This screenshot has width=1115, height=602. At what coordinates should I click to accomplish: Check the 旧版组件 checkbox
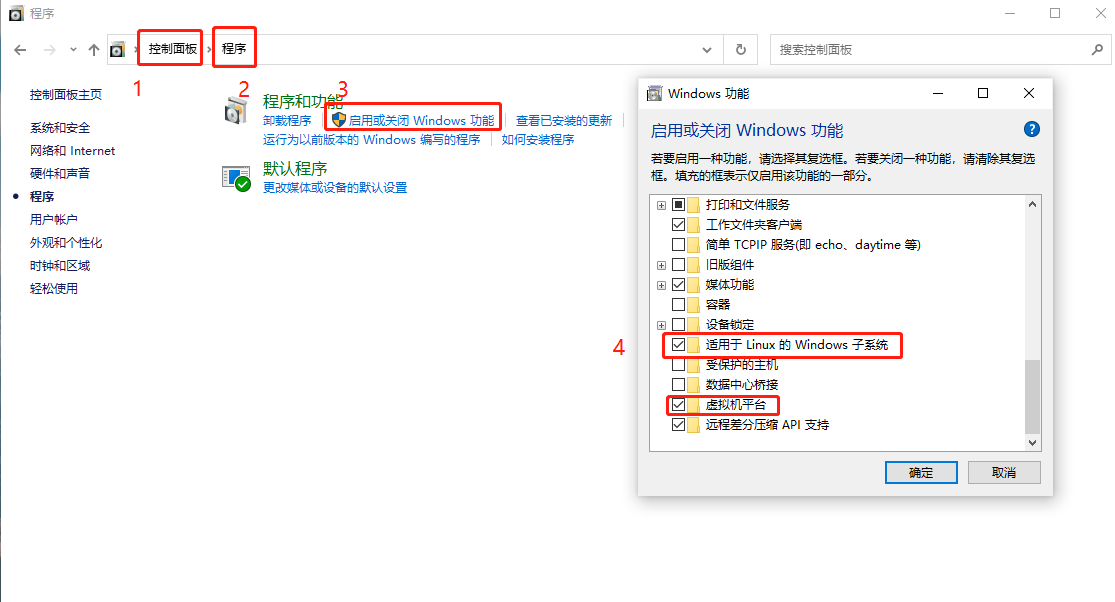678,264
